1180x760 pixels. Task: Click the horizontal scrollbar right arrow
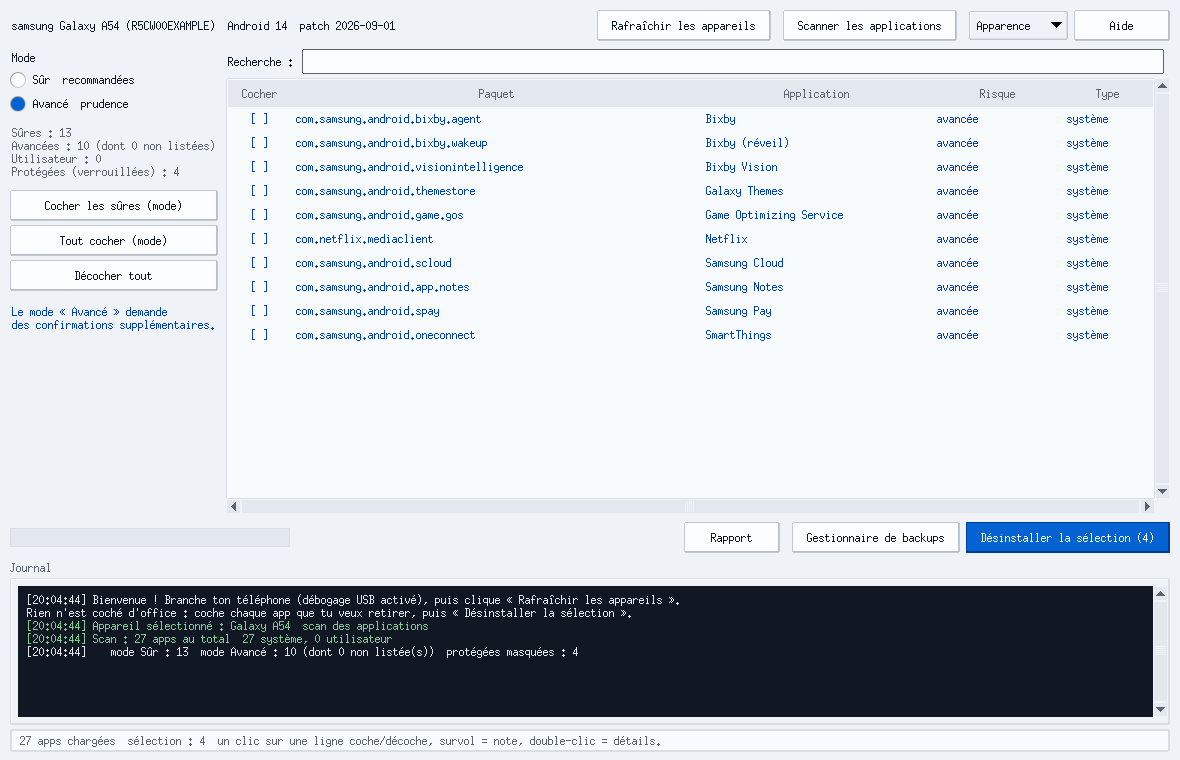1147,506
